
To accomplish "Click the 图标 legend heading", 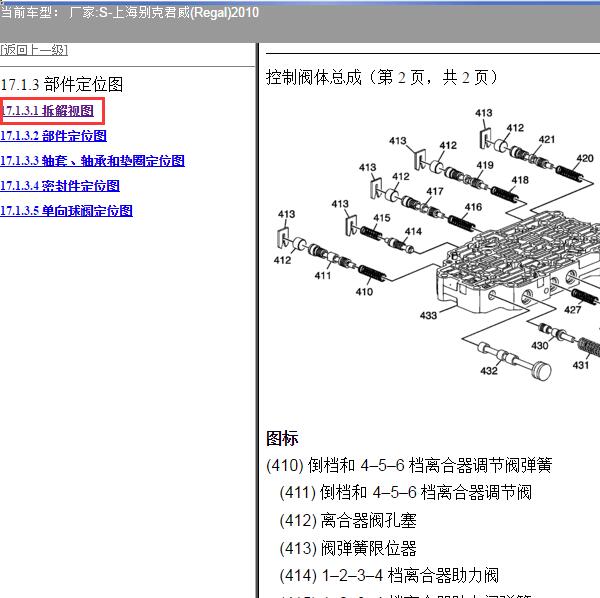I will tap(282, 438).
